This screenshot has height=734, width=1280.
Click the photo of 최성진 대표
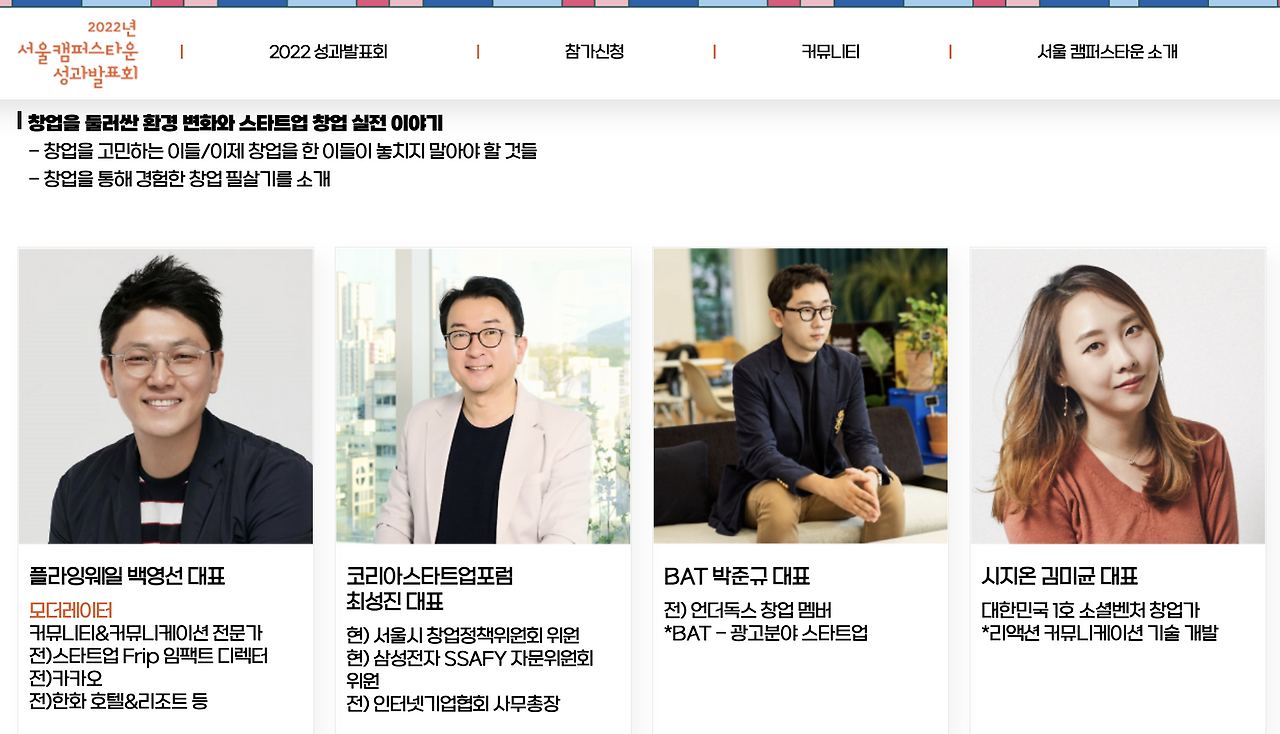point(483,396)
